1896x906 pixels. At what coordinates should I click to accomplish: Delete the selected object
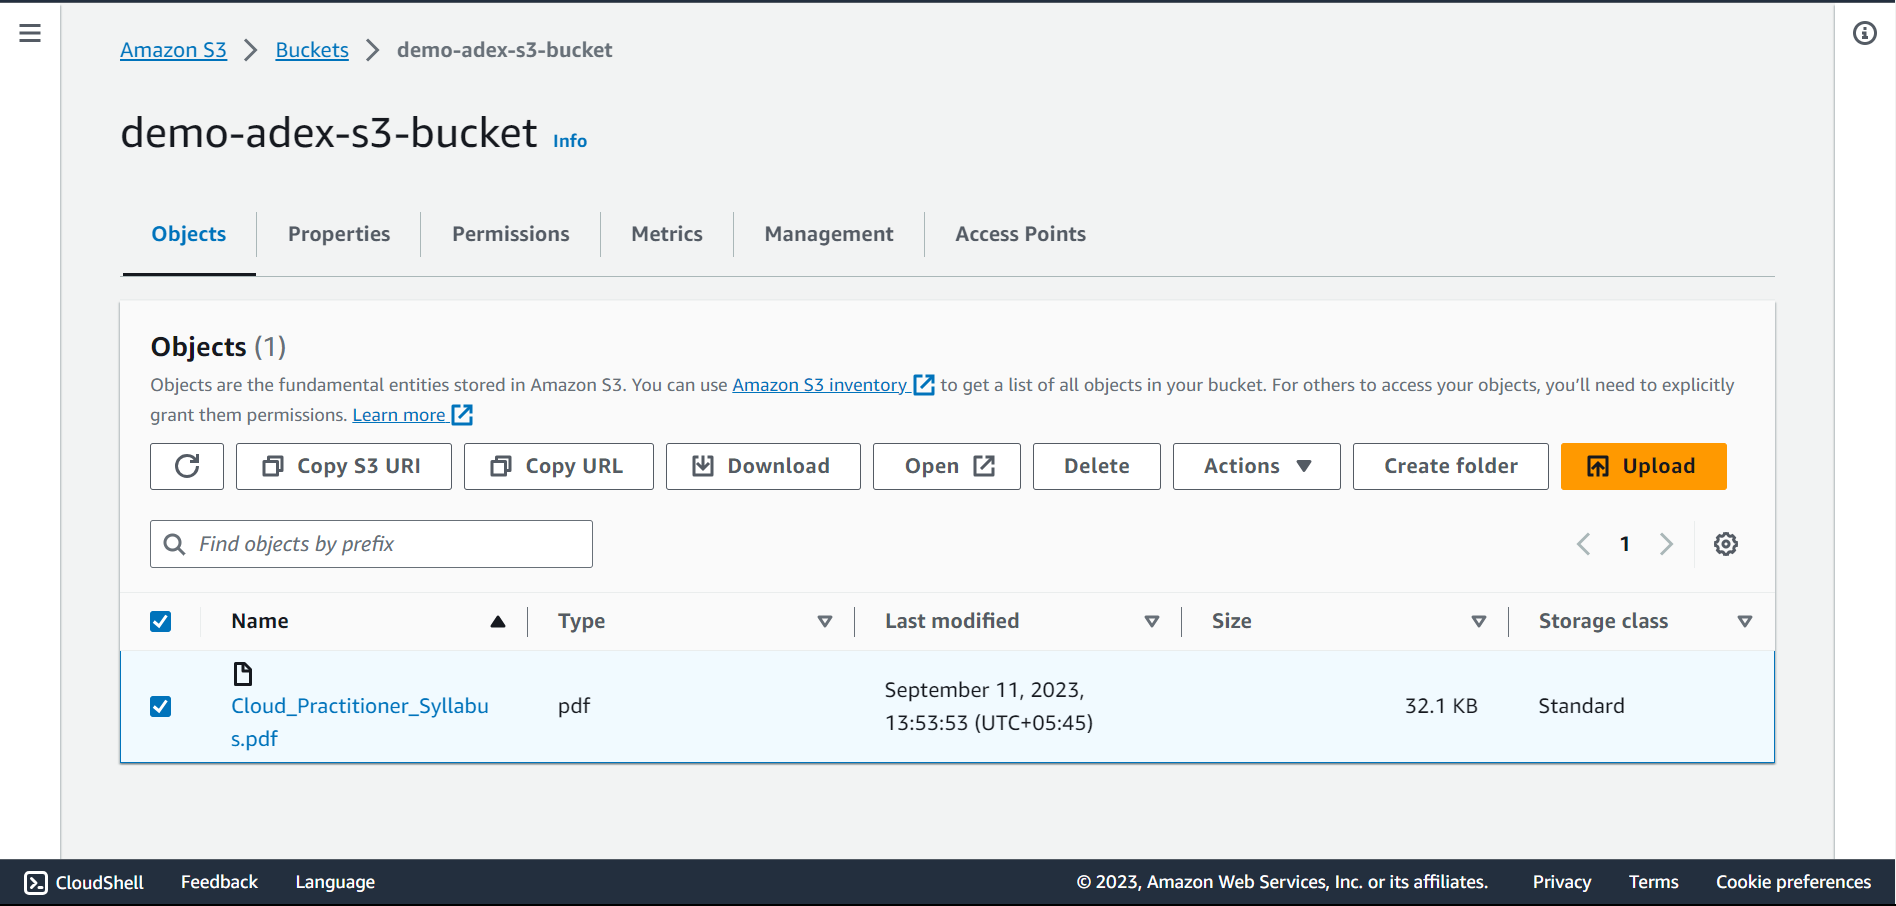(x=1097, y=466)
